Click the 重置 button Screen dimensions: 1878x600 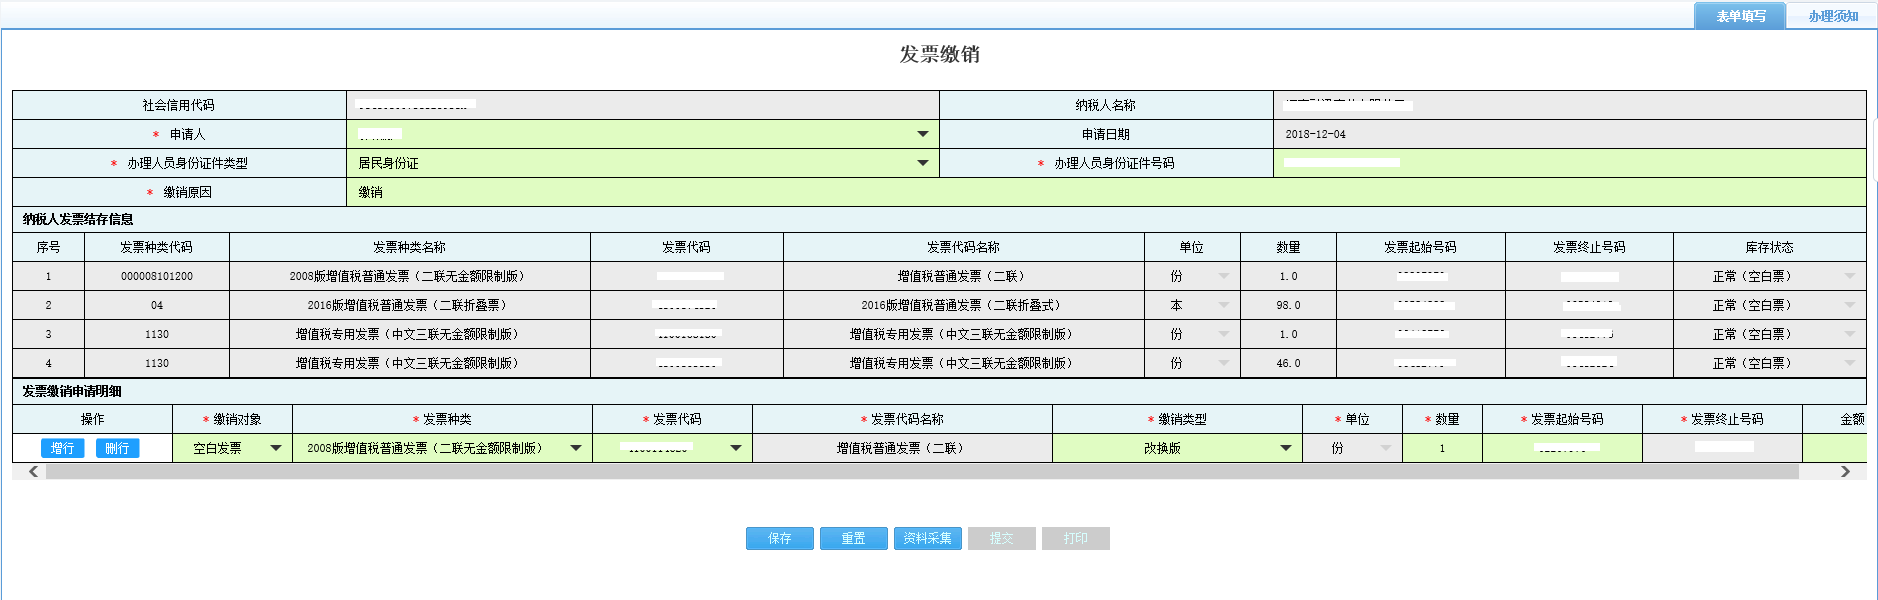pyautogui.click(x=853, y=538)
